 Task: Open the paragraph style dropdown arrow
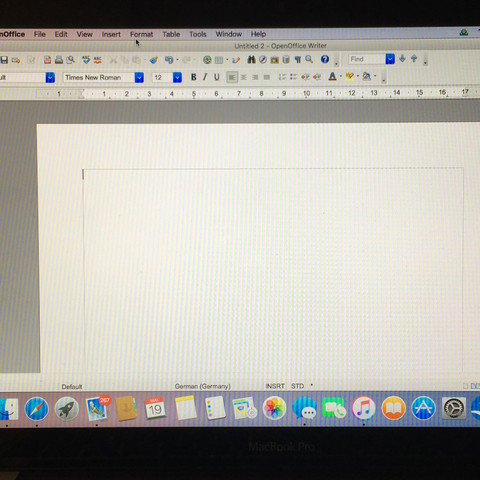click(x=50, y=78)
